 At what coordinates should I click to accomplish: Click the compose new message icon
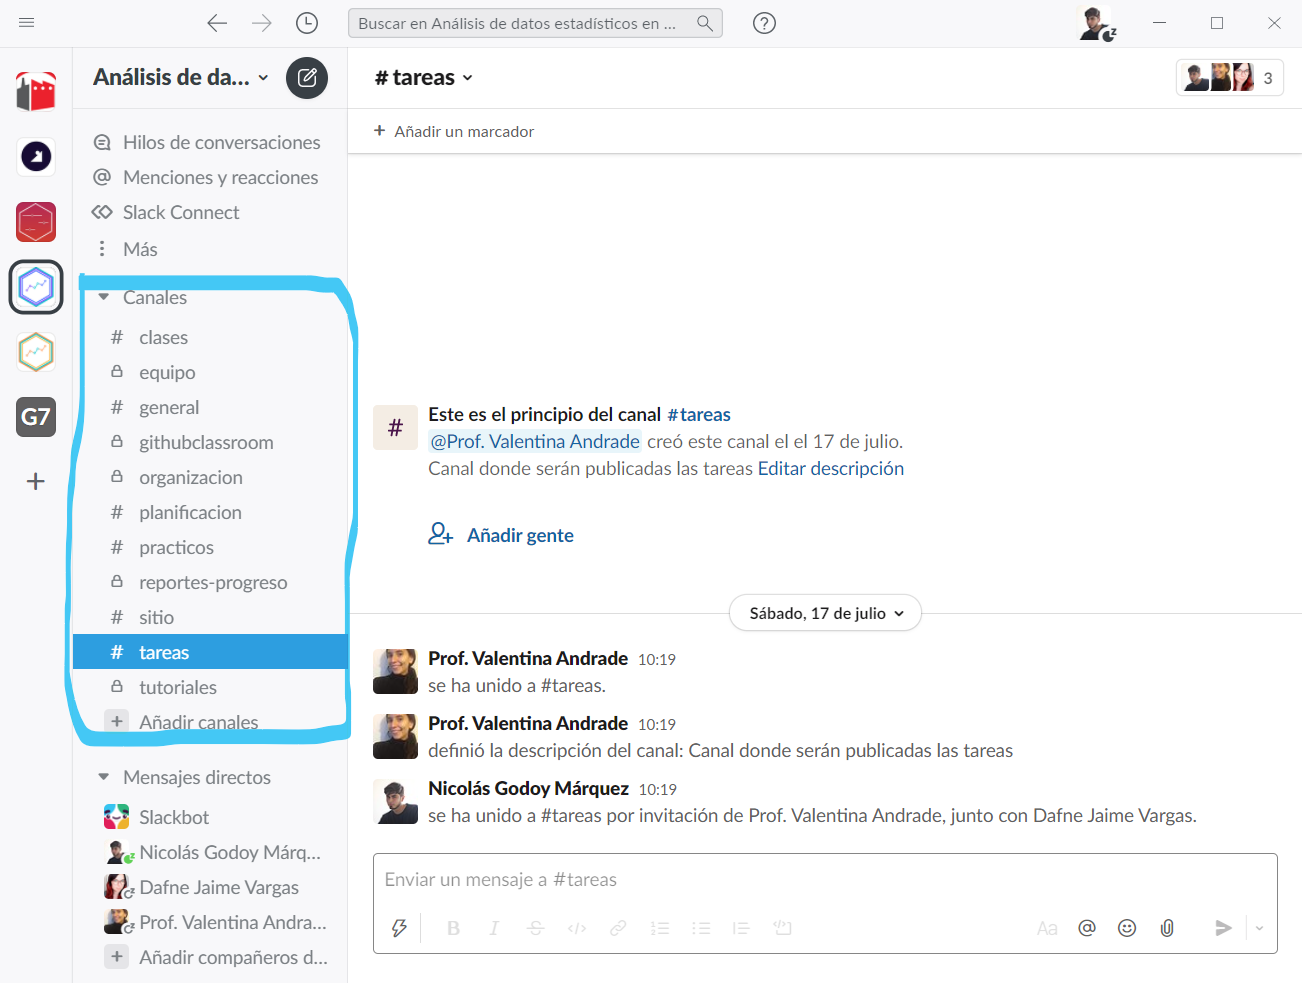[x=307, y=78]
